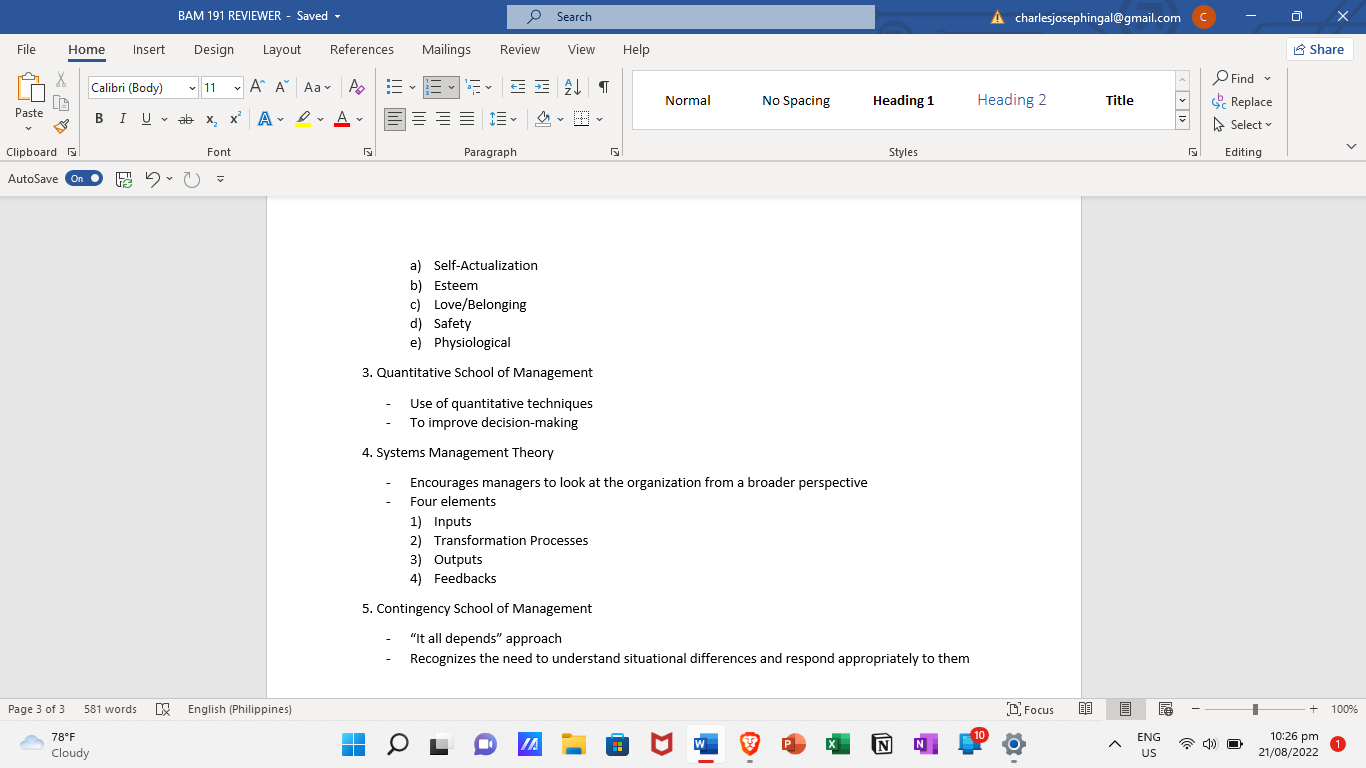Click the Paste clipboard icon
The height and width of the screenshot is (768, 1366).
pyautogui.click(x=29, y=88)
